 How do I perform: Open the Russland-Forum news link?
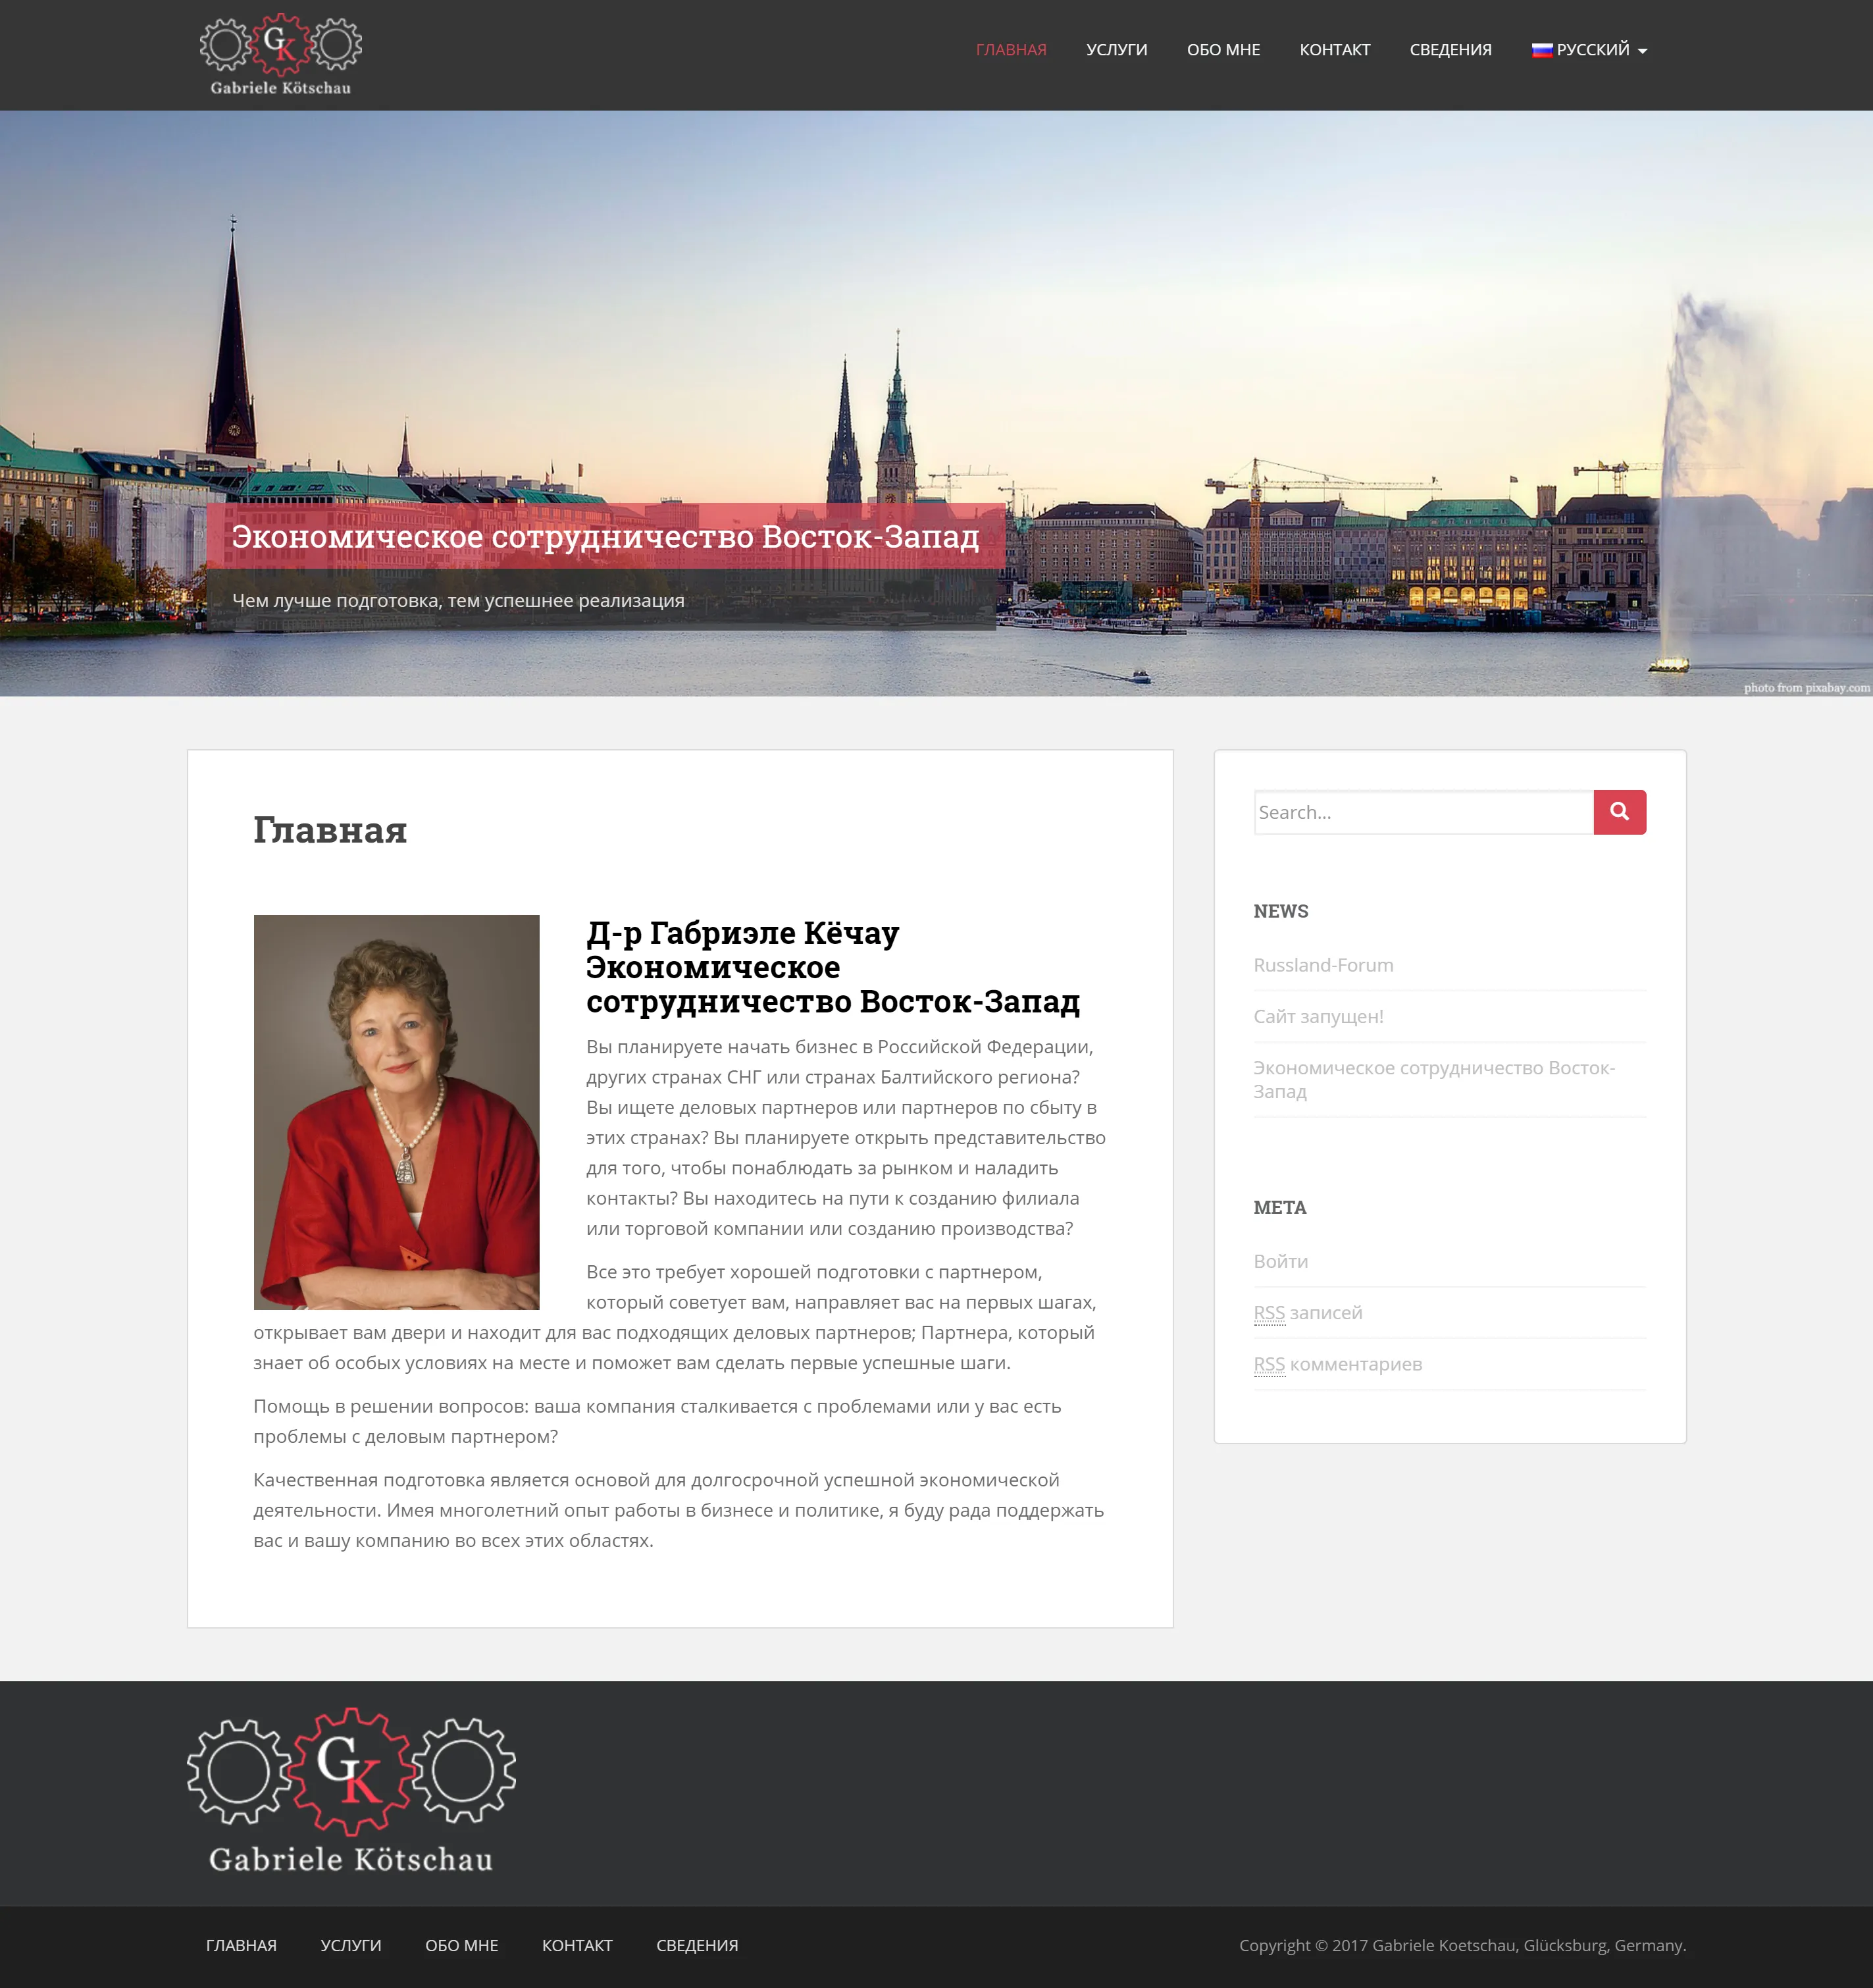coord(1323,965)
